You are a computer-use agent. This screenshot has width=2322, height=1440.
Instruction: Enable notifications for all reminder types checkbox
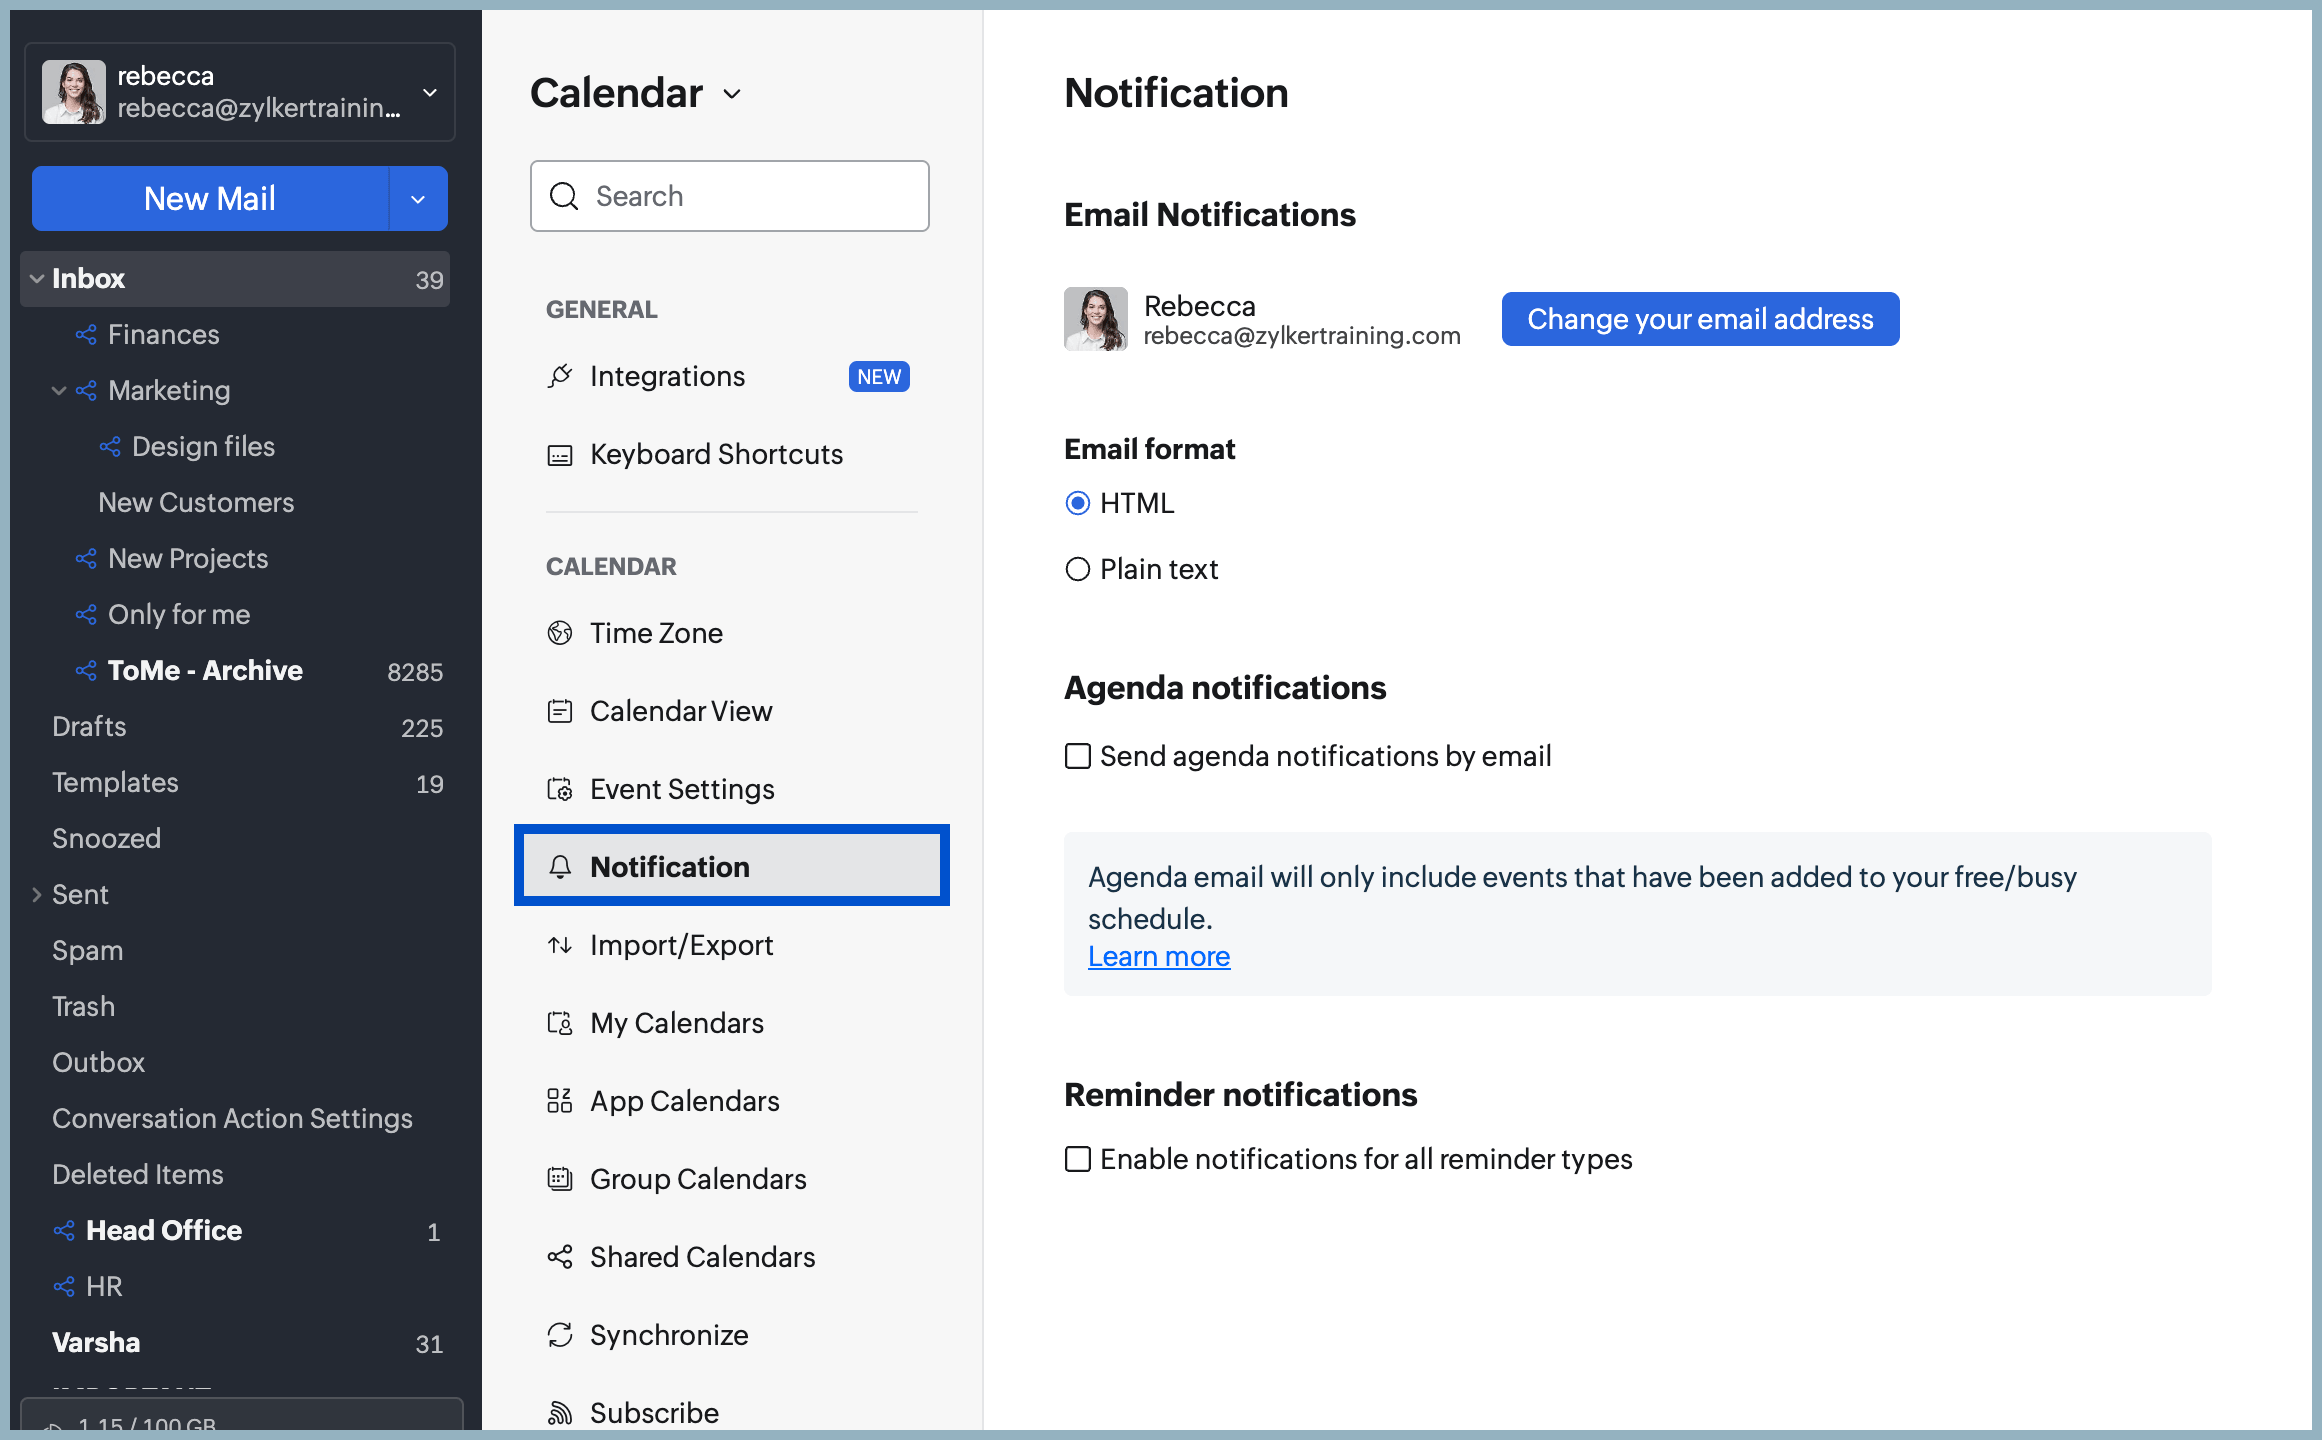coord(1077,1159)
